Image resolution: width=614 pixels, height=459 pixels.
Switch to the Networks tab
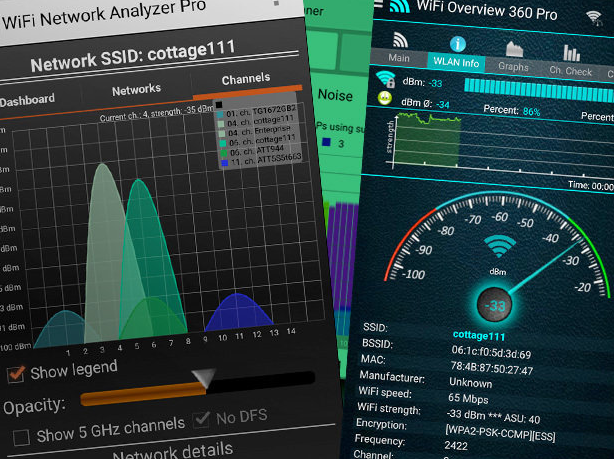point(136,90)
